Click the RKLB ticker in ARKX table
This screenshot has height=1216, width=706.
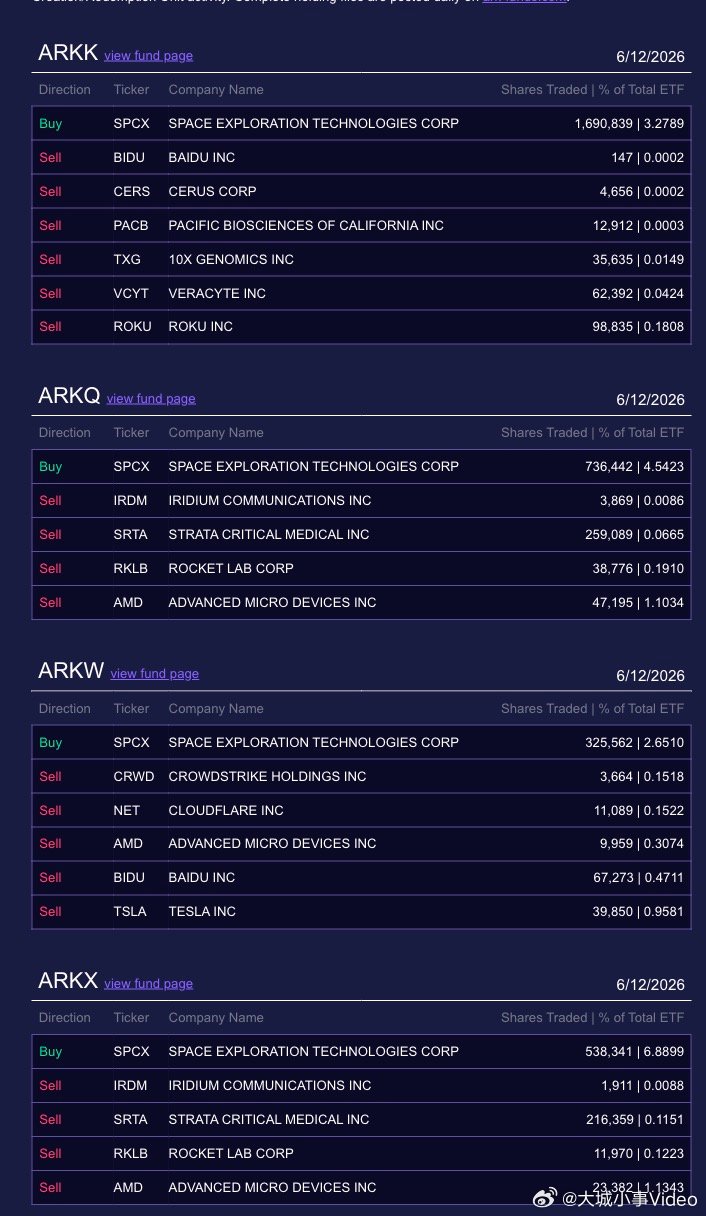pyautogui.click(x=130, y=1154)
